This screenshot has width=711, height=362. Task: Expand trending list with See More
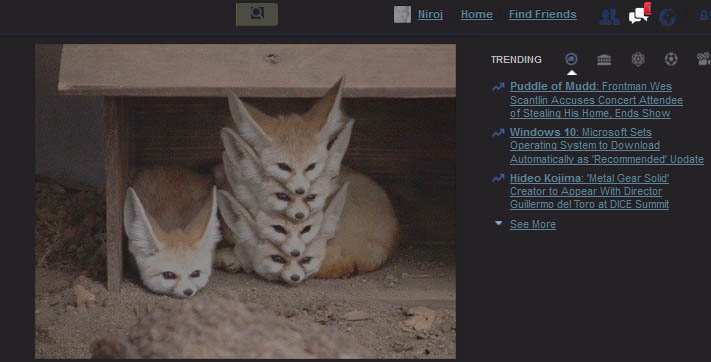pos(533,224)
